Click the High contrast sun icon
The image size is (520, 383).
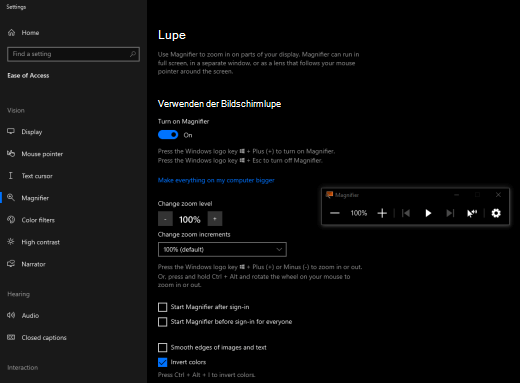click(11, 241)
